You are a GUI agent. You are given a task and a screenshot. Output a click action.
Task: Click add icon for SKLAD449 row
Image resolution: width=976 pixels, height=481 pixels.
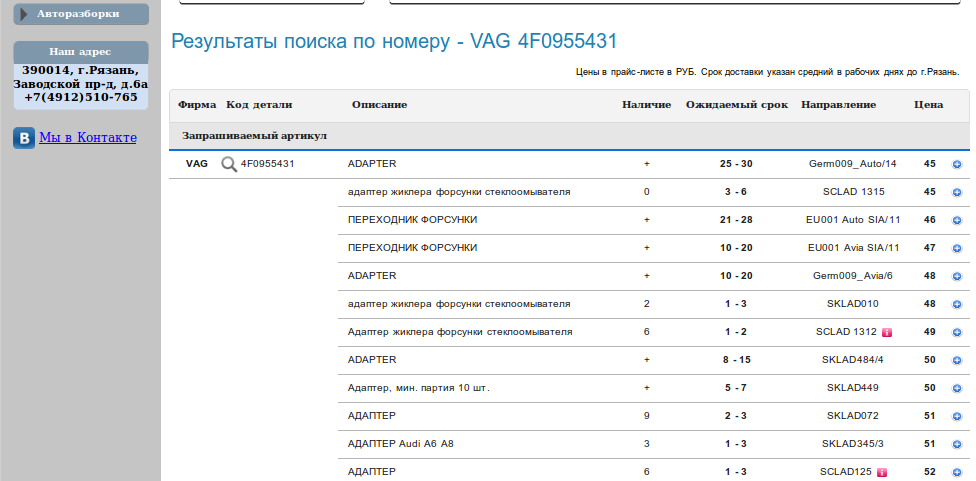coord(957,389)
